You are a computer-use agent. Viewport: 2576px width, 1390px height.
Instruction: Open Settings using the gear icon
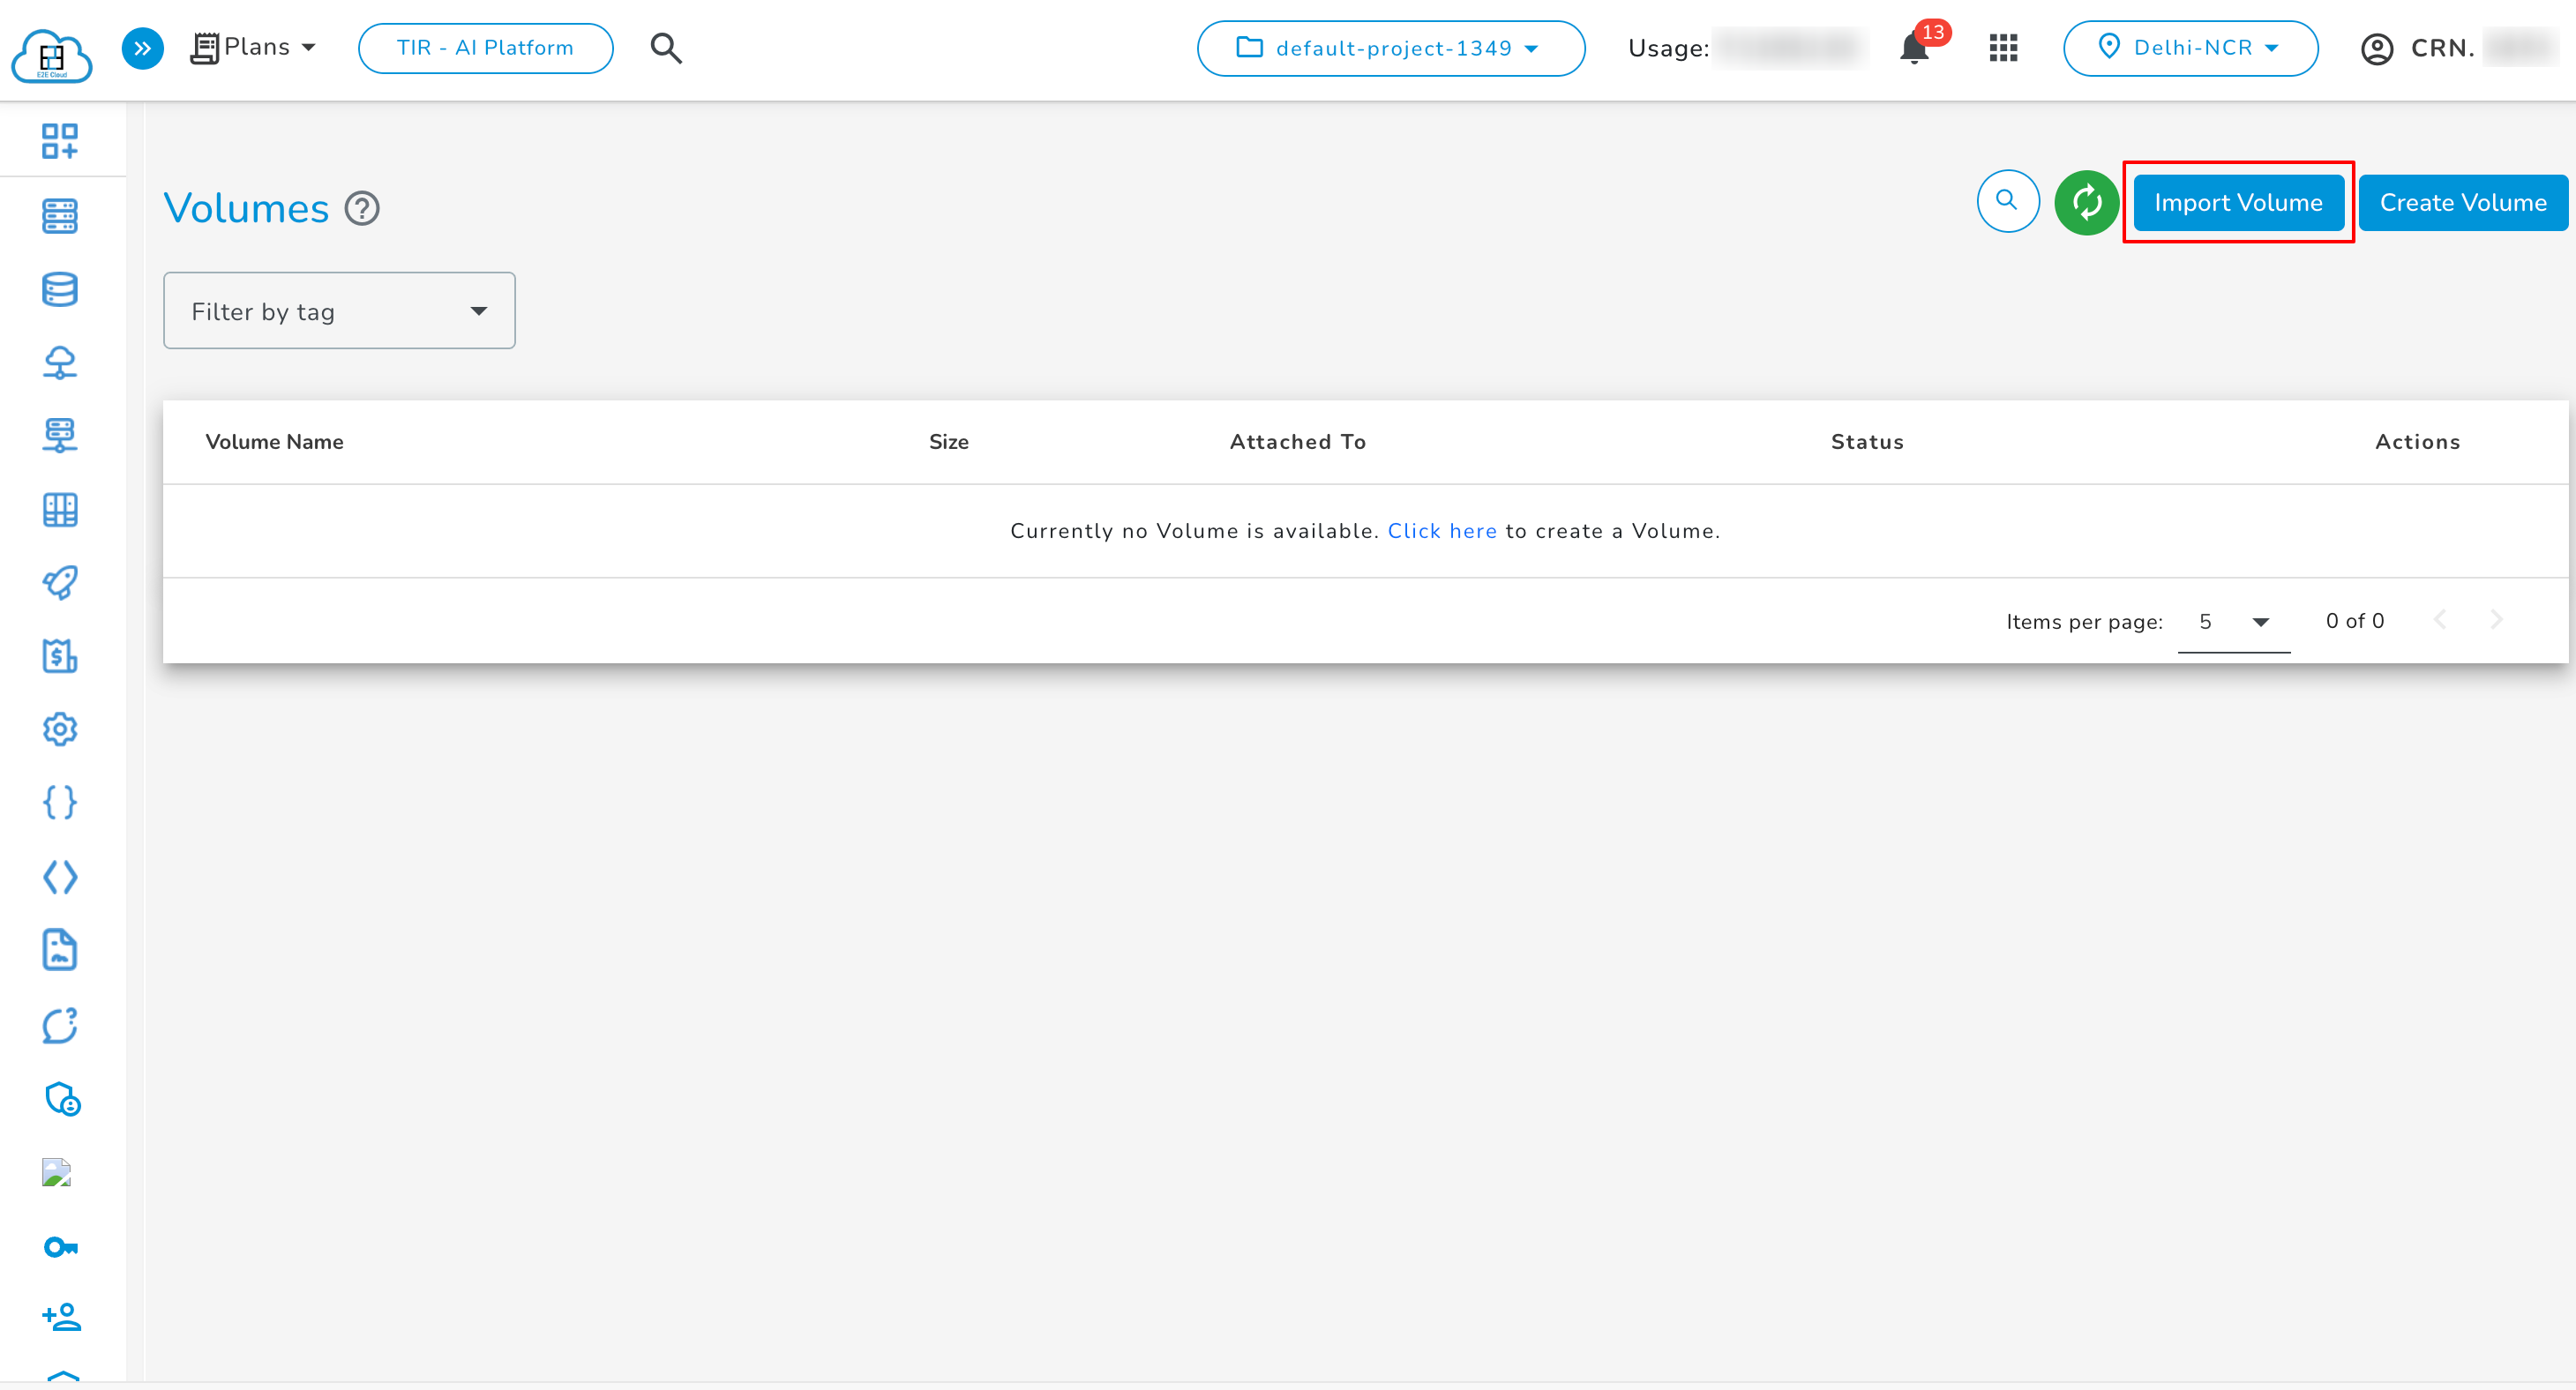[x=60, y=729]
